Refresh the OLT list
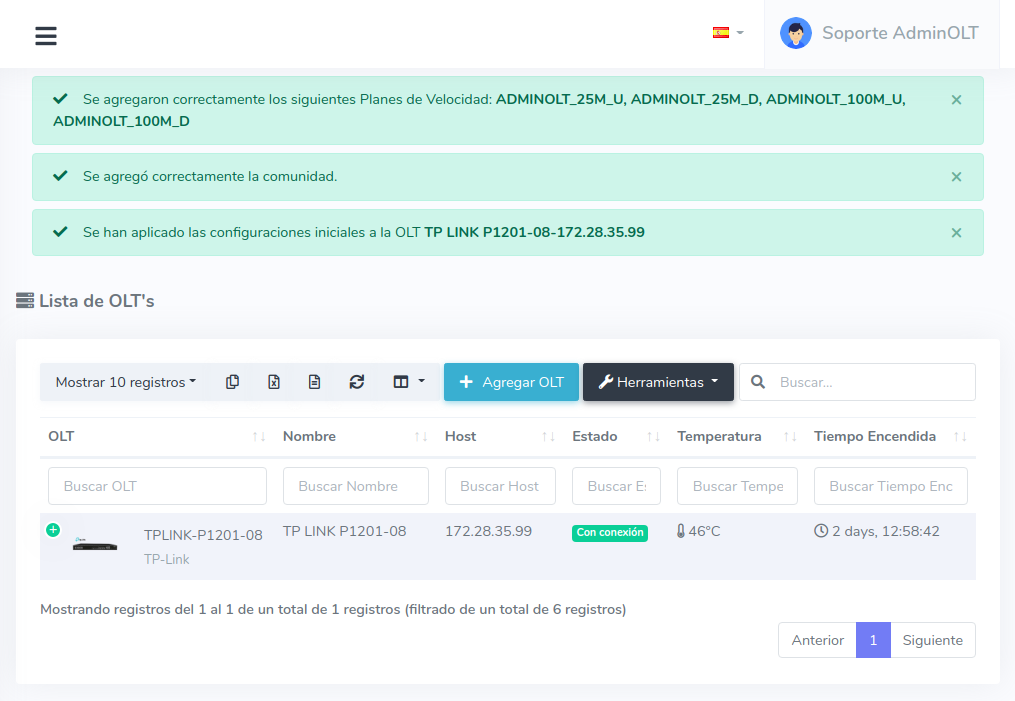Viewport: 1015px width, 701px height. tap(357, 382)
